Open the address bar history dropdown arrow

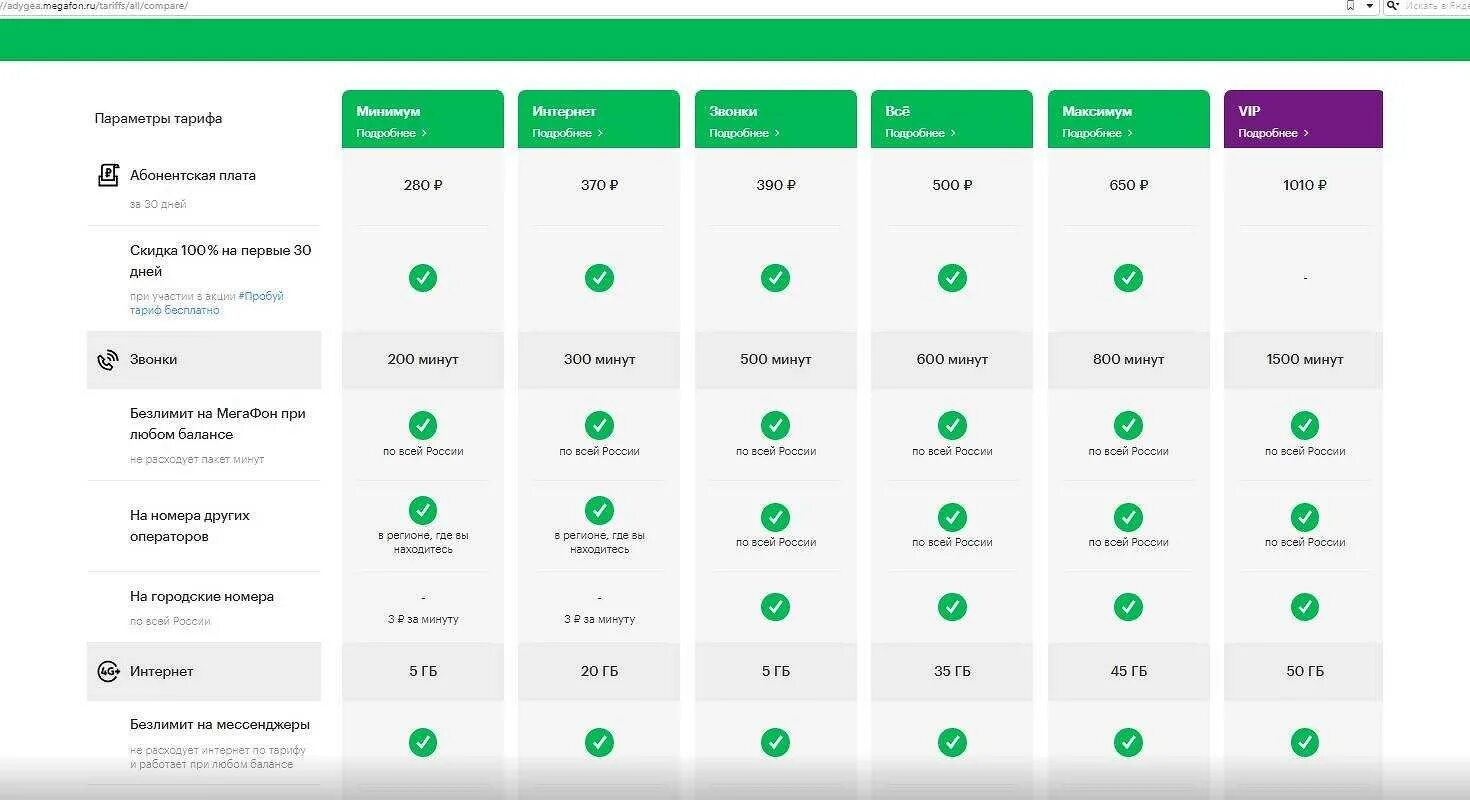[x=1370, y=6]
